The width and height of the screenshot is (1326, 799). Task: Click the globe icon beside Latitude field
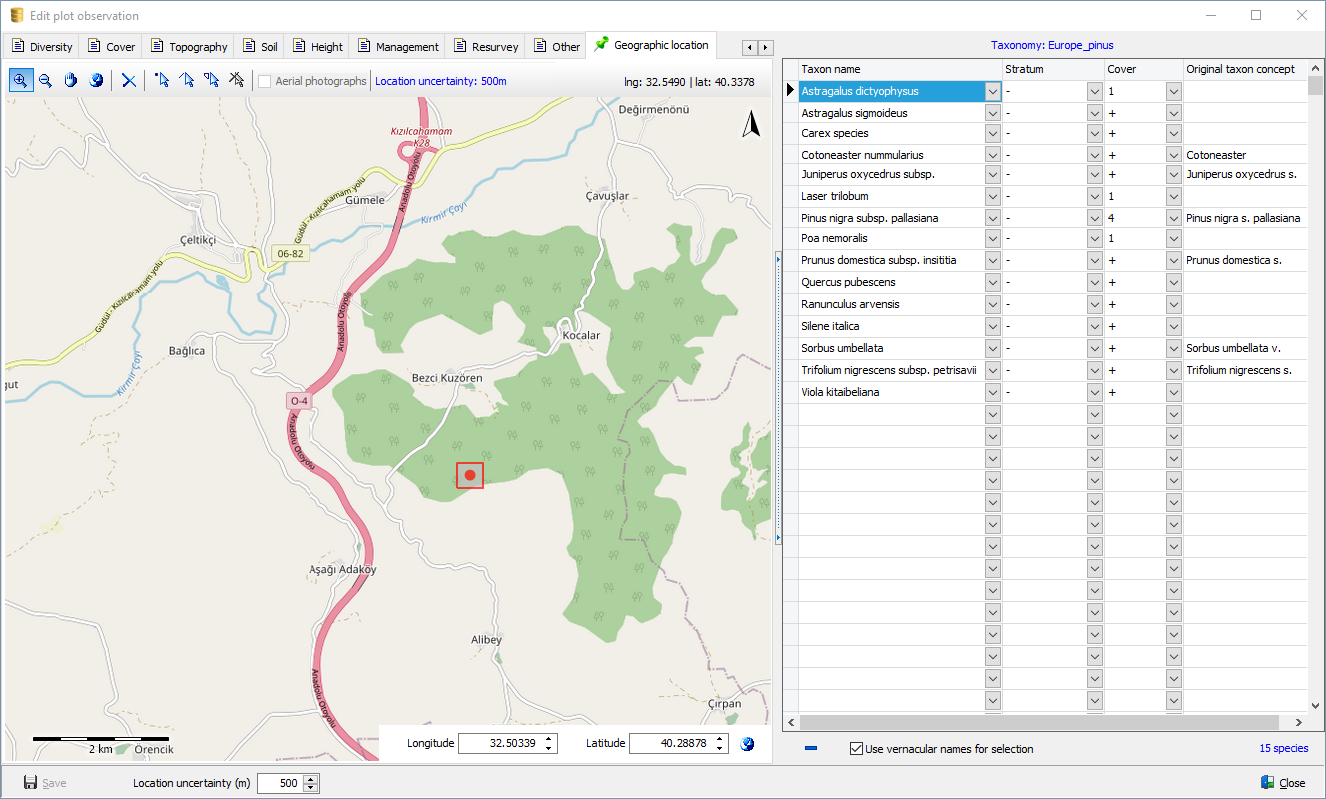(x=747, y=743)
